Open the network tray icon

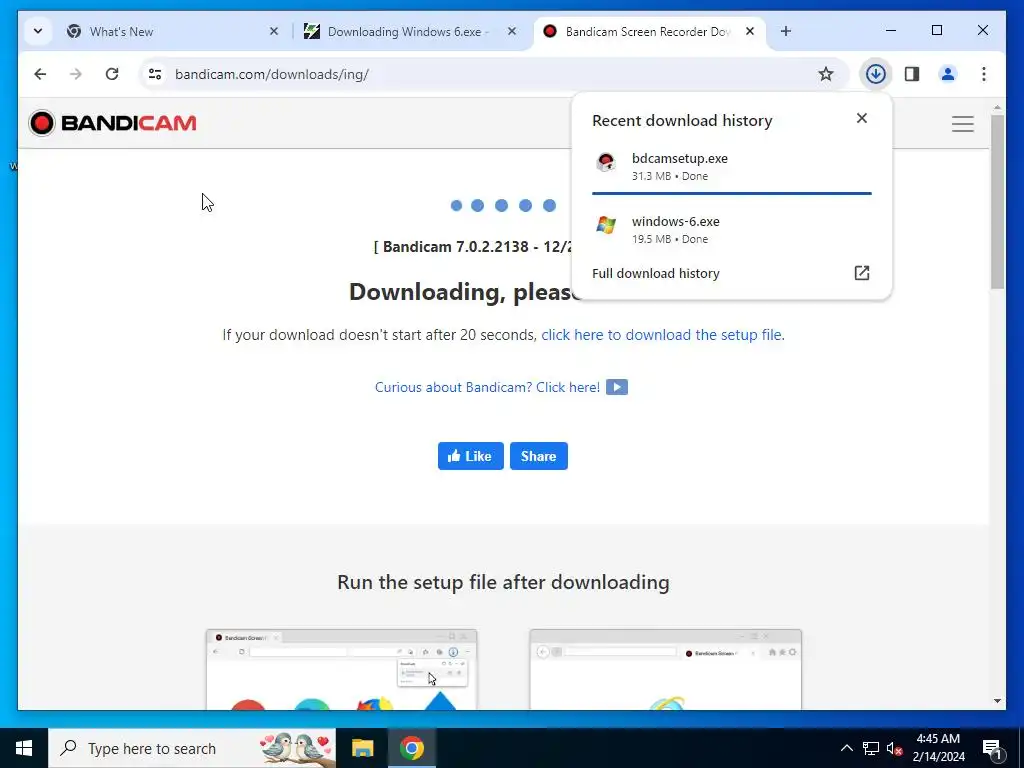[871, 748]
